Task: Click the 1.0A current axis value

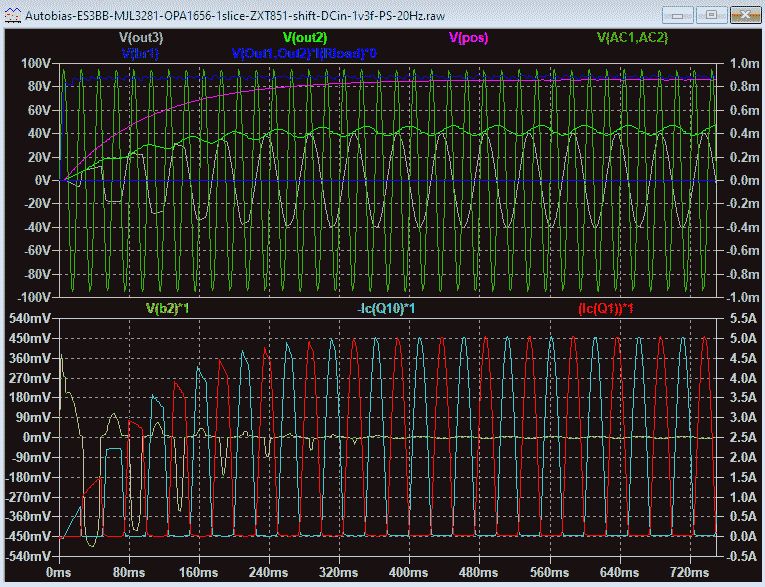Action: (x=744, y=497)
